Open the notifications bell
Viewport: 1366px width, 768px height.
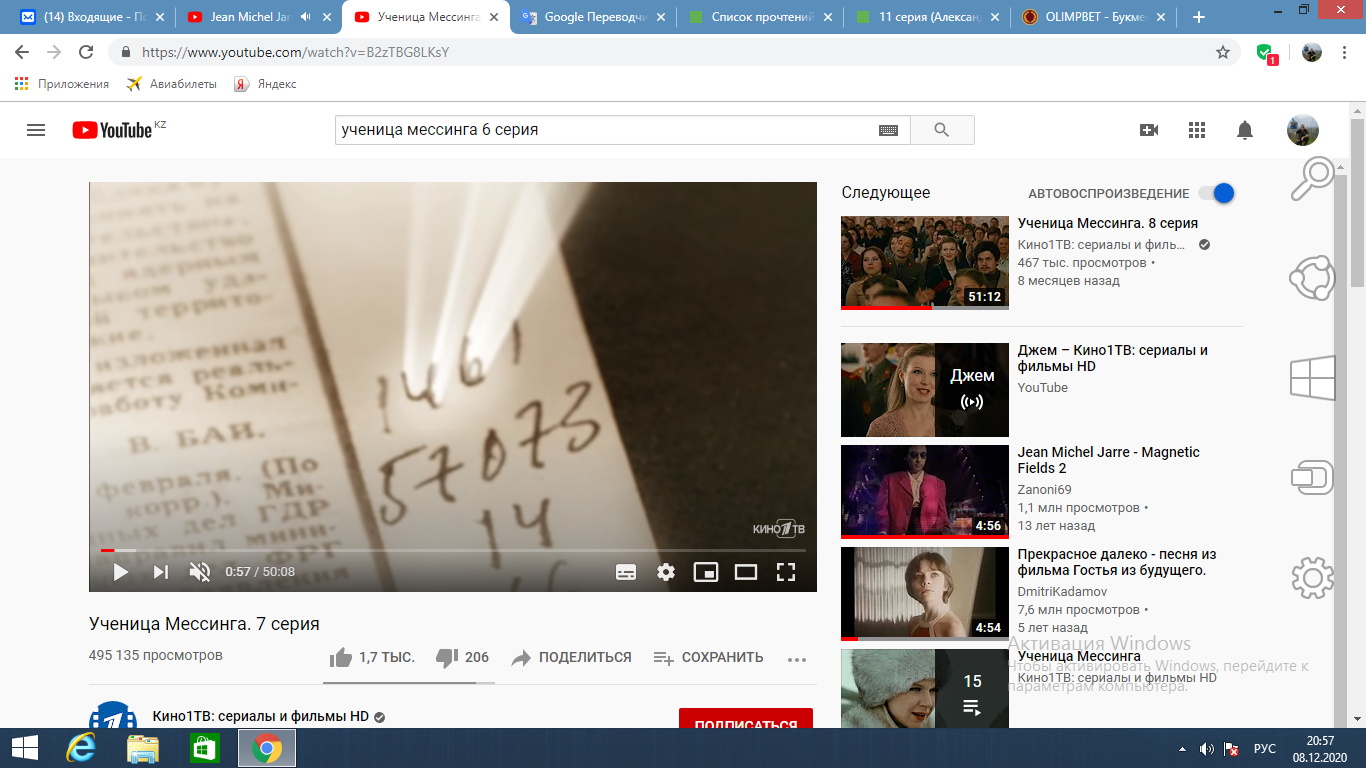click(x=1245, y=130)
